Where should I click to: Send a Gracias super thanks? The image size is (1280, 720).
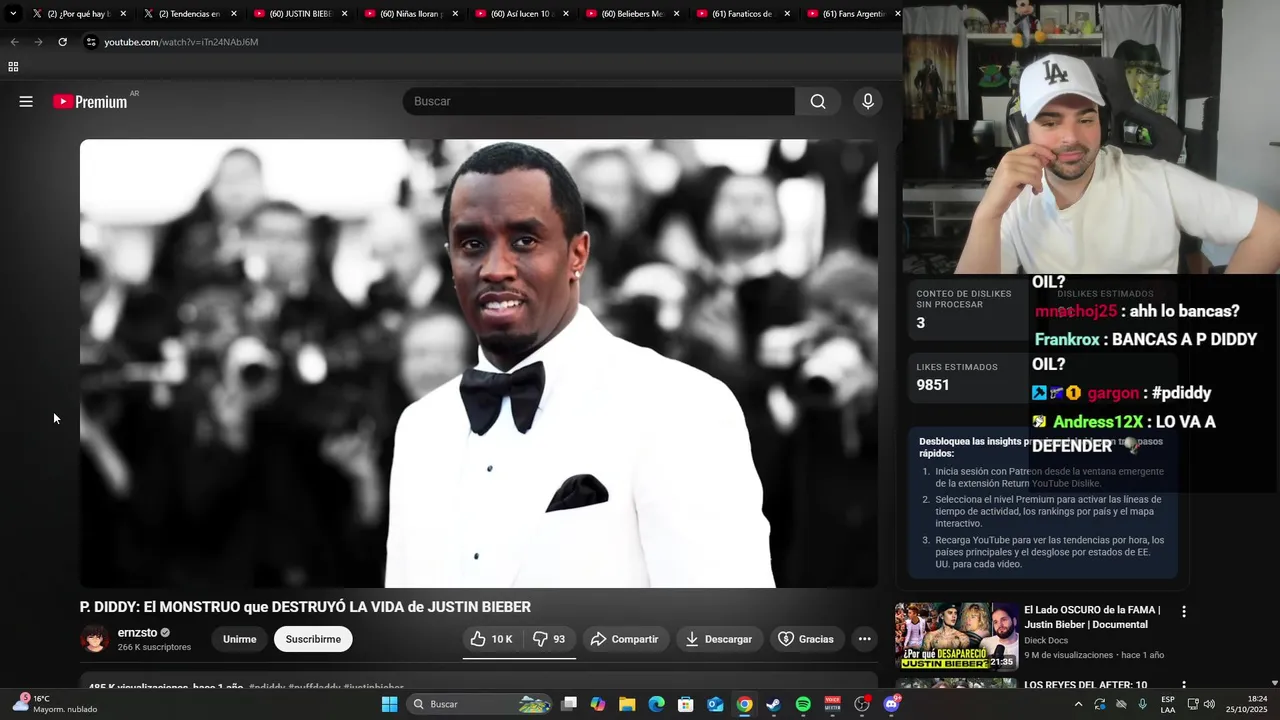(806, 639)
